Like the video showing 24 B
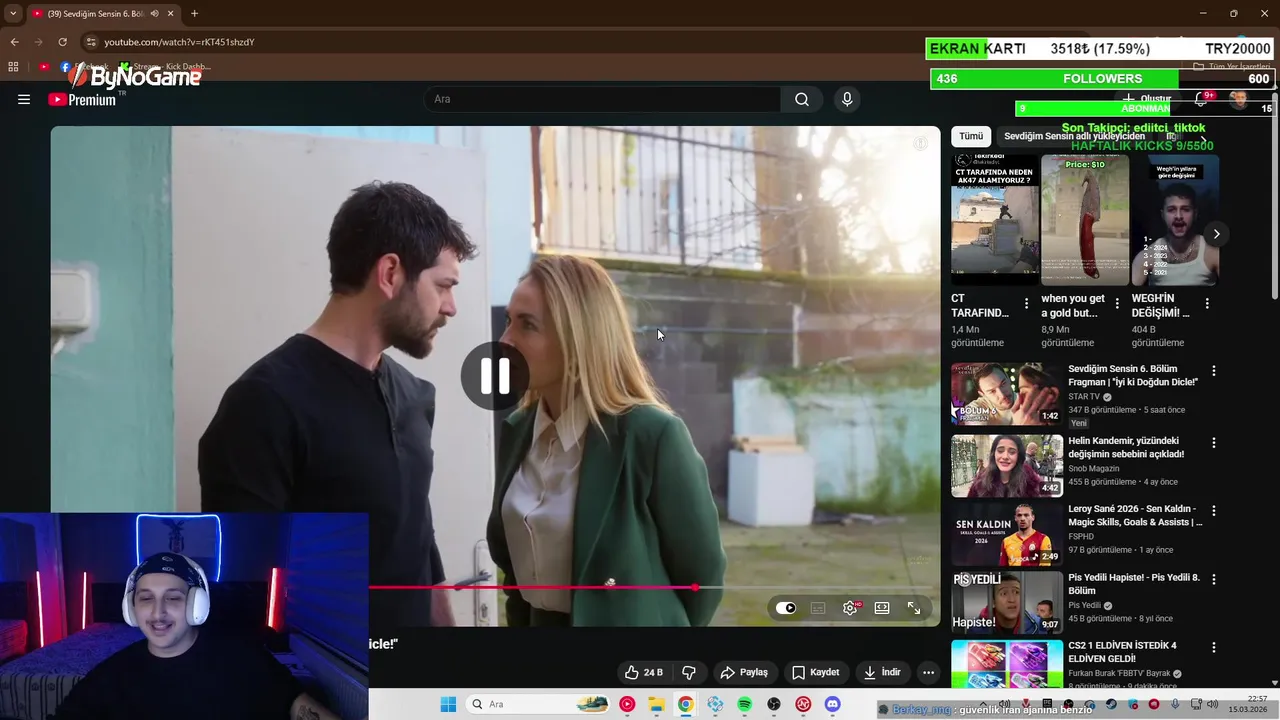The width and height of the screenshot is (1280, 720). click(643, 672)
